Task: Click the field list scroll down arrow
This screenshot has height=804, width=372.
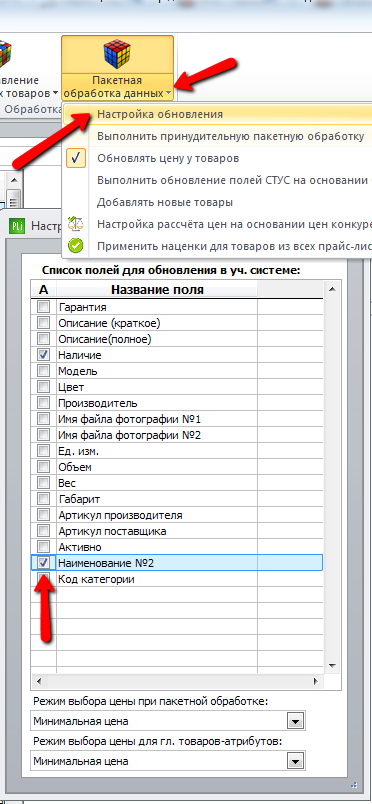Action: (332, 666)
